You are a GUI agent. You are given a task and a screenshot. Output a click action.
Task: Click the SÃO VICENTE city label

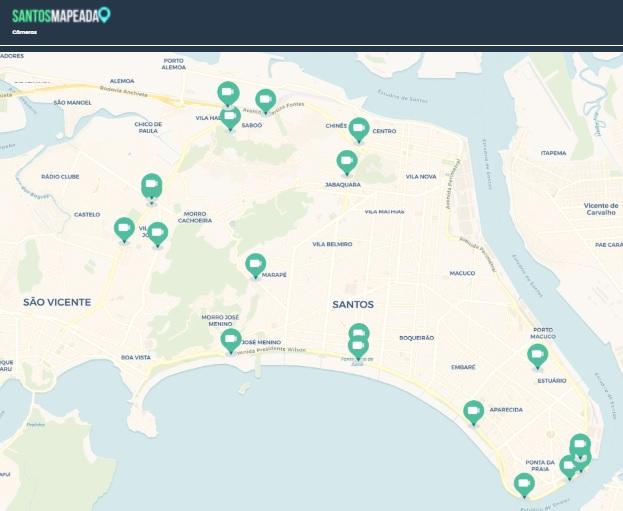[x=57, y=302]
